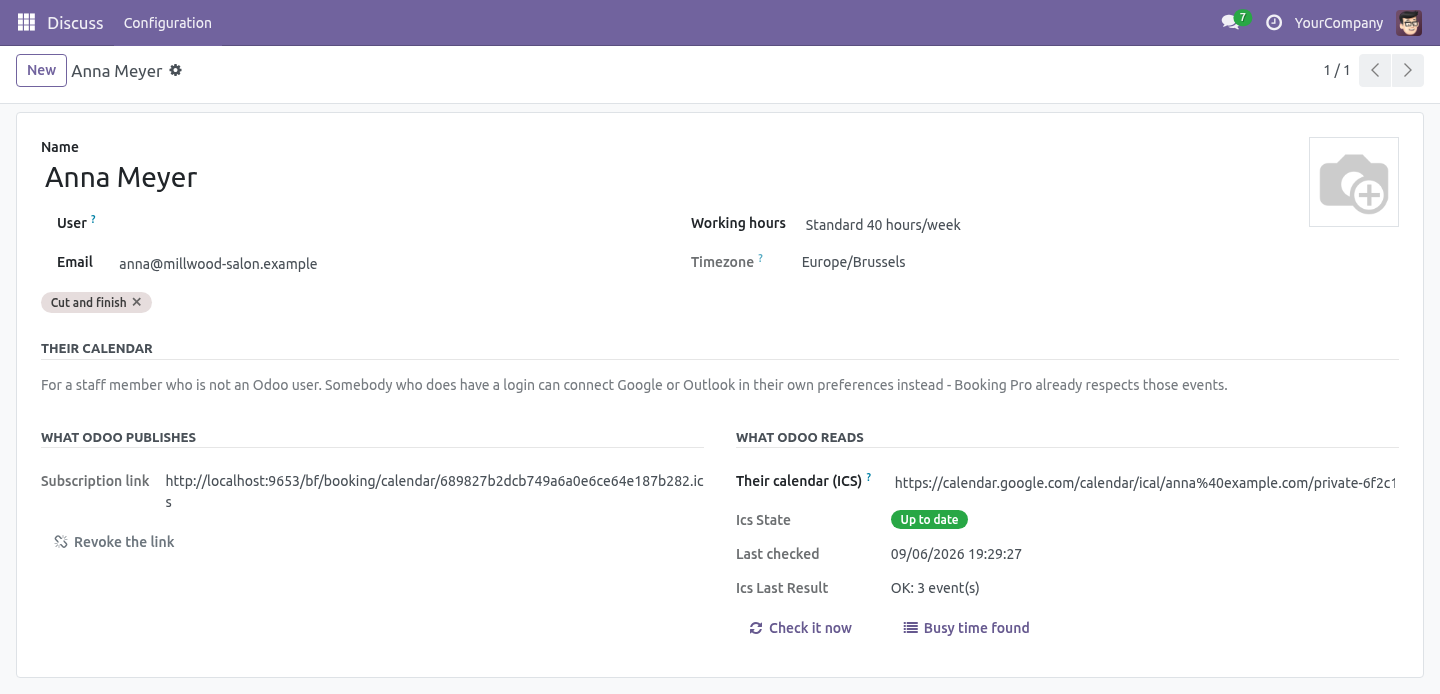1440x694 pixels.
Task: Open the YourCompany company switcher
Action: [x=1339, y=22]
